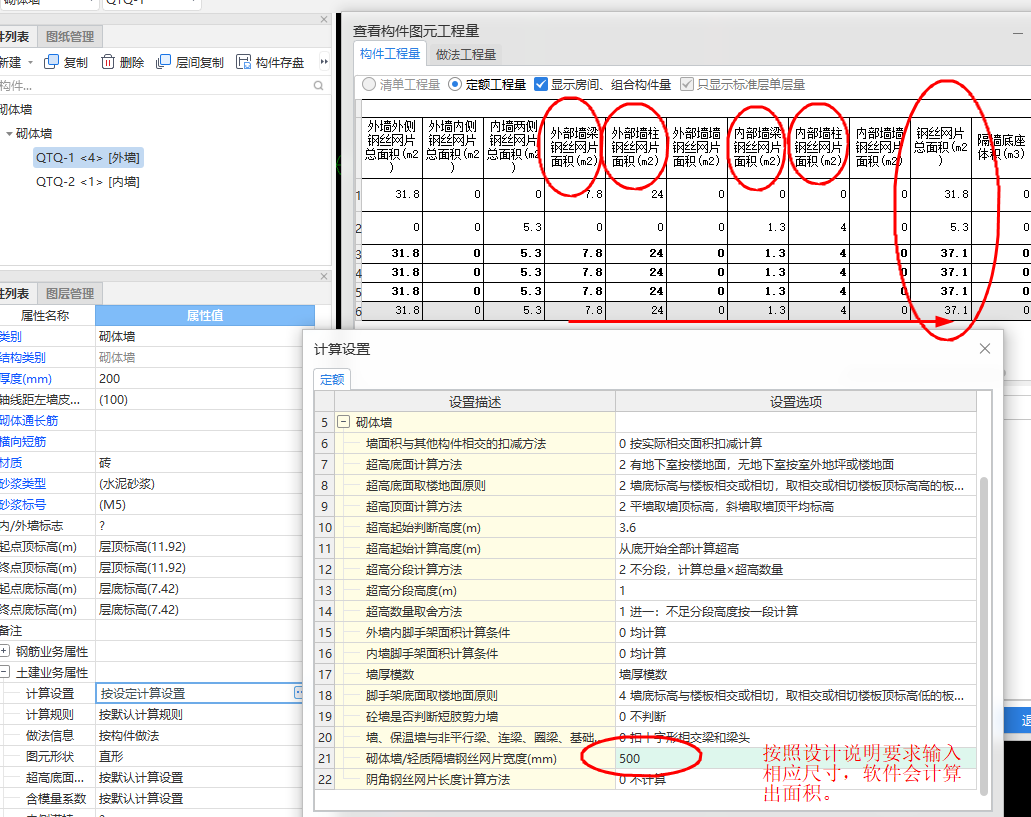Click the 构件存盘 component save icon
This screenshot has width=1031, height=817.
click(x=242, y=62)
